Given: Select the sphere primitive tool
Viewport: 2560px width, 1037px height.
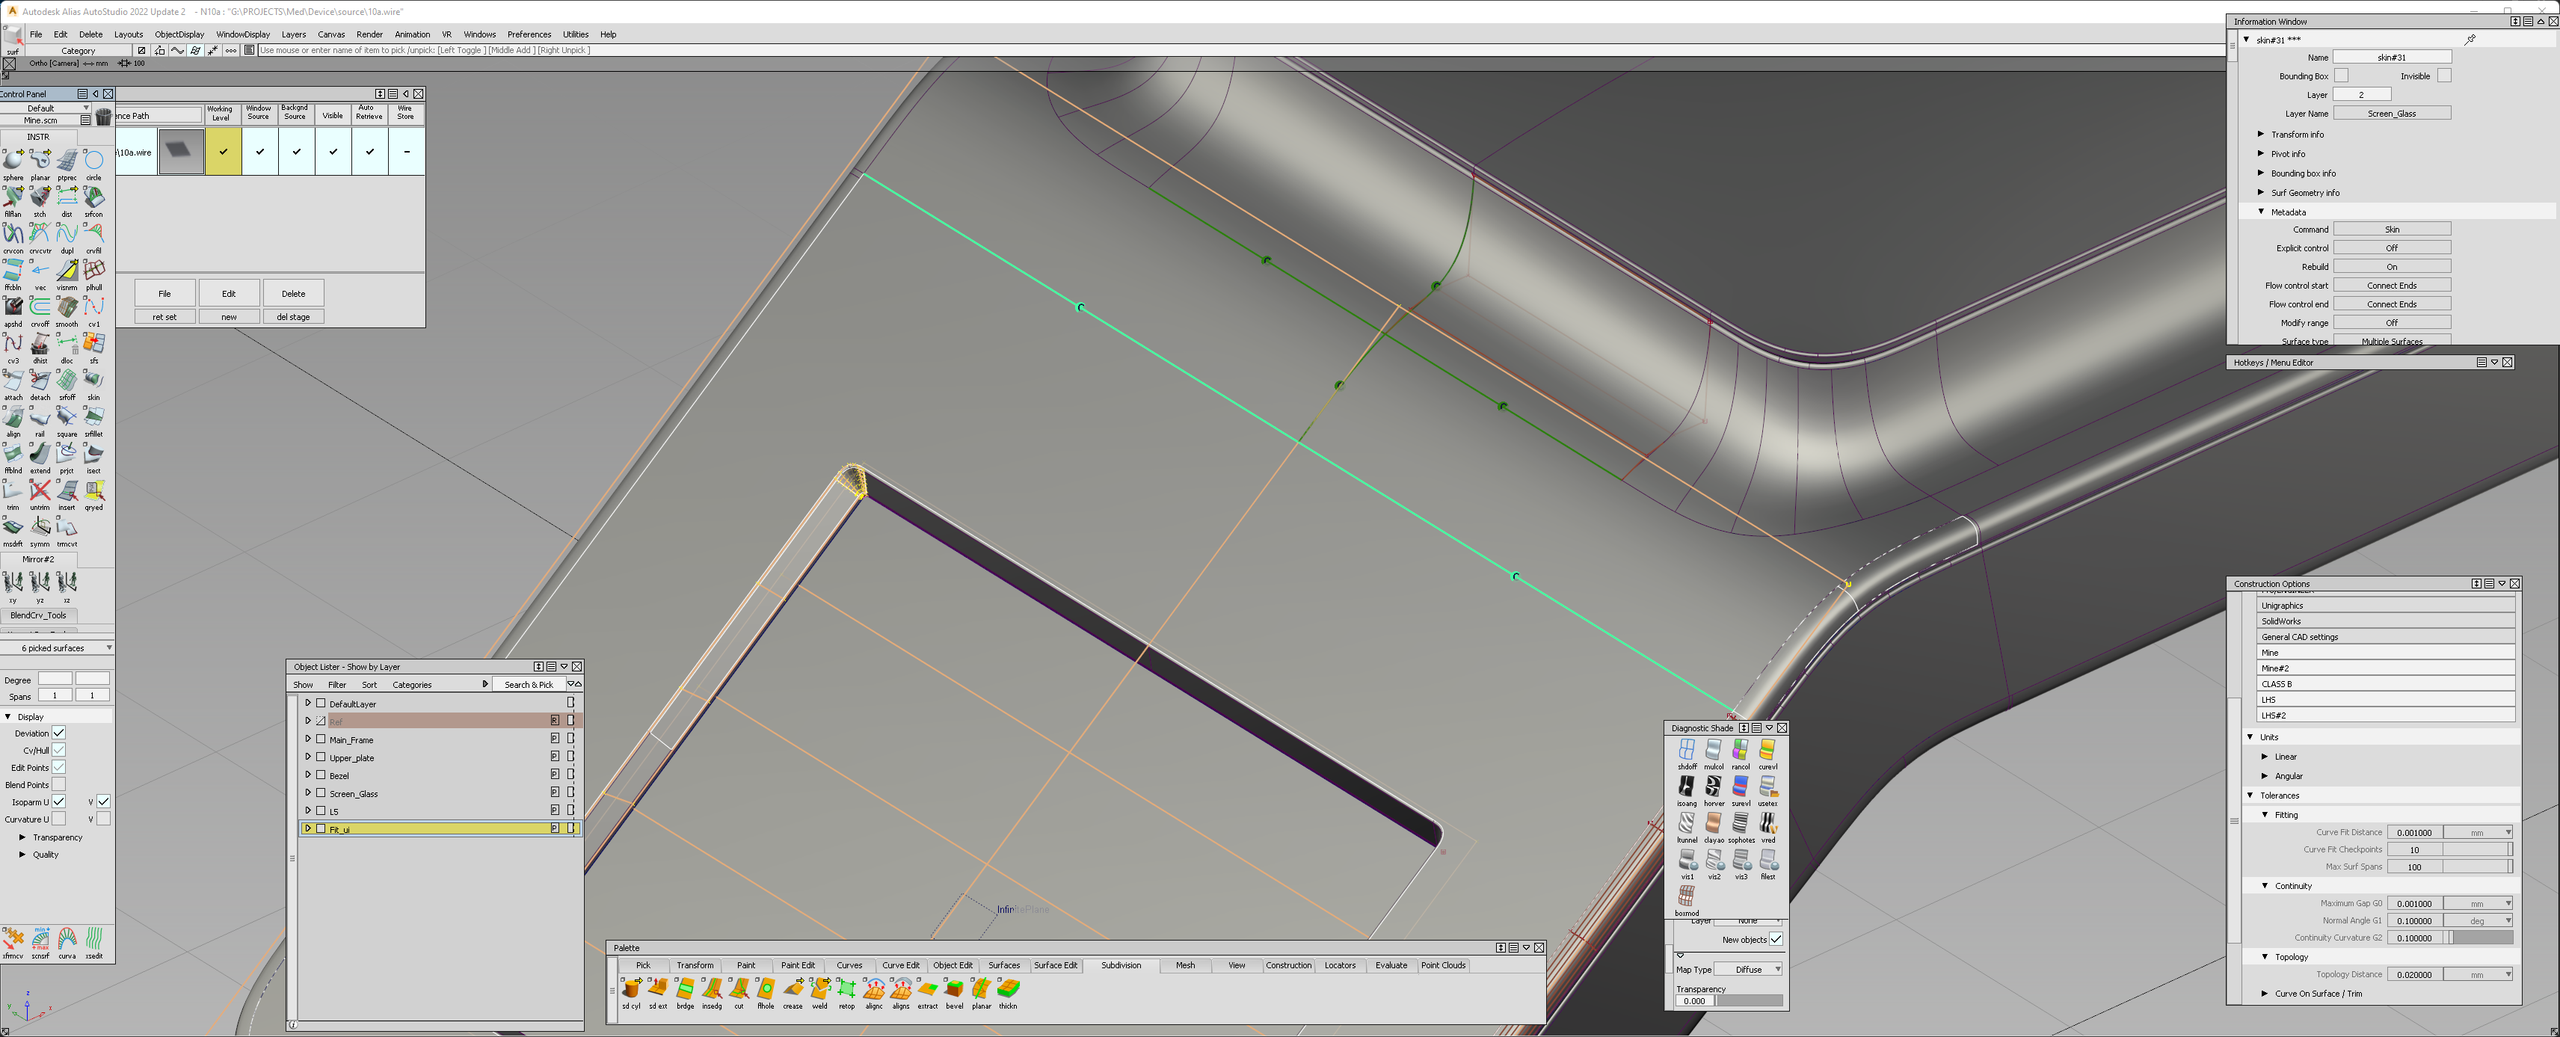Looking at the screenshot, I should click(x=13, y=161).
